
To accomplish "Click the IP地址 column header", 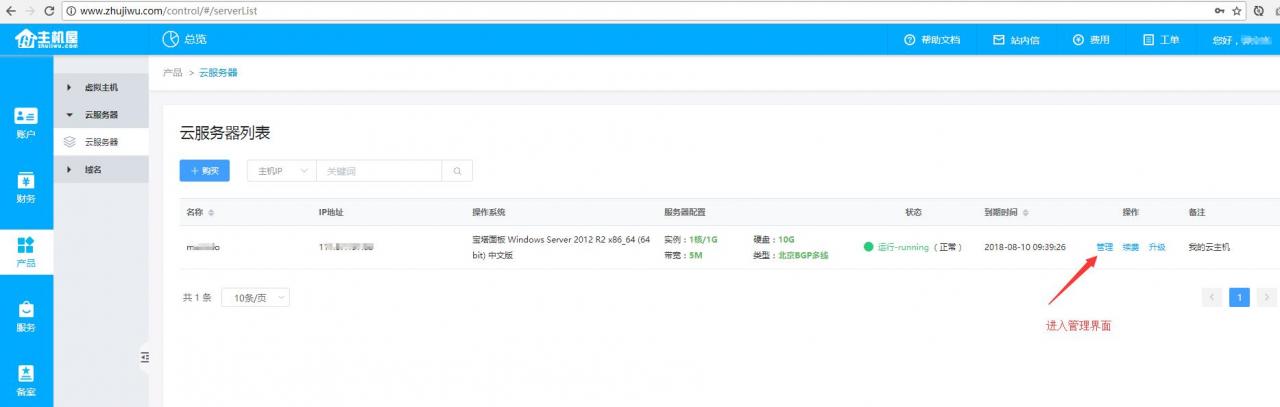I will pyautogui.click(x=331, y=213).
